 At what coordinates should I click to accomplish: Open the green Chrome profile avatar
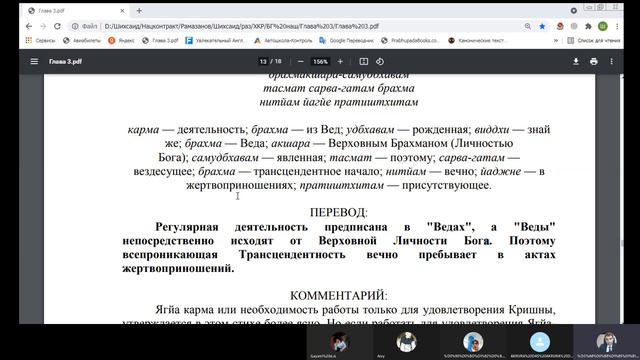coord(602,26)
